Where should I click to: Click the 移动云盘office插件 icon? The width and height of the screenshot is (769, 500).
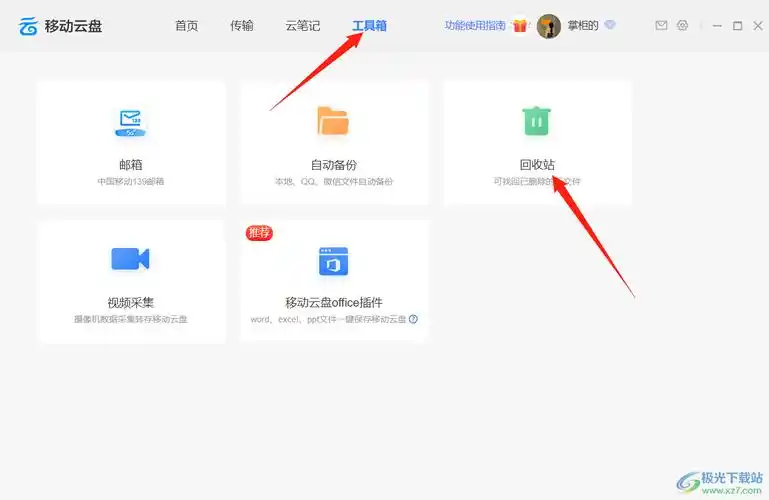333,261
